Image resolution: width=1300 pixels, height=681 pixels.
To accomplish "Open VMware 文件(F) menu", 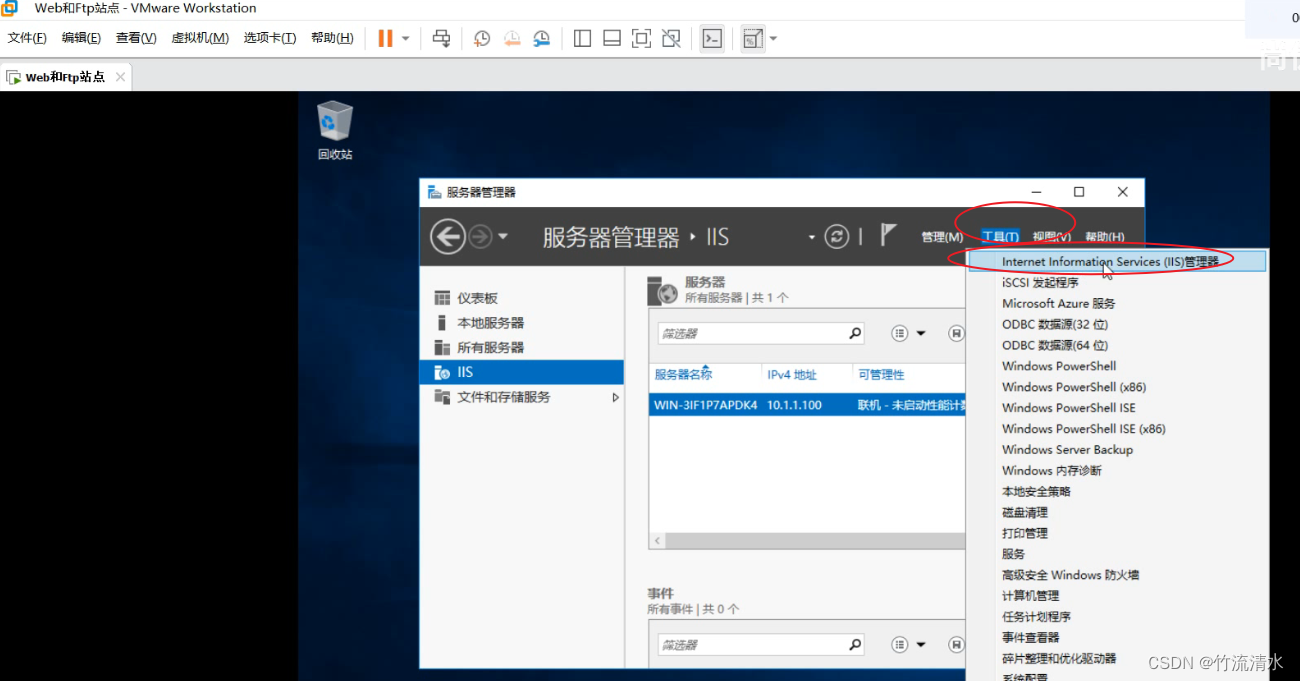I will tap(27, 38).
